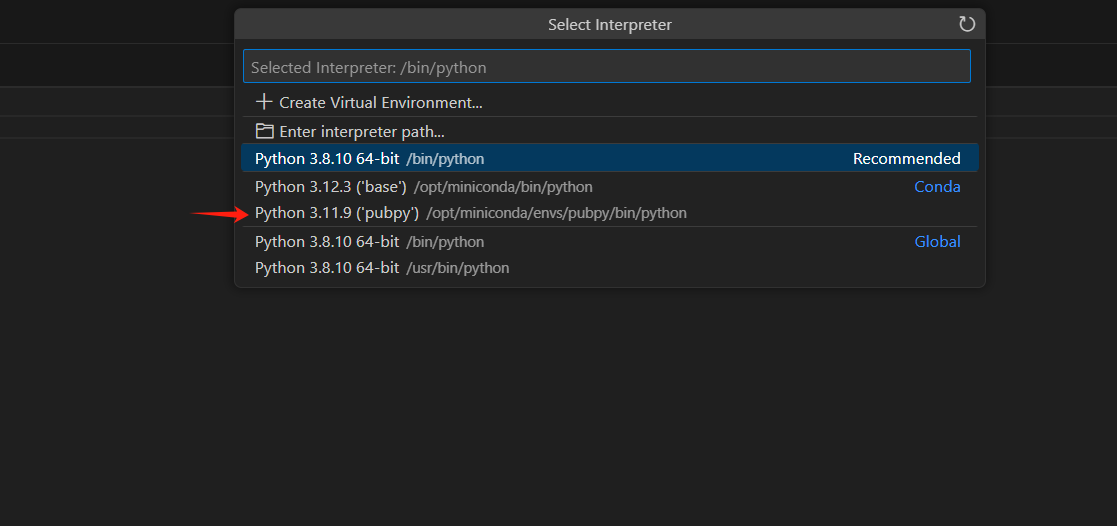Choose Create Virtual Environment... option
The width and height of the screenshot is (1117, 526).
coord(380,103)
